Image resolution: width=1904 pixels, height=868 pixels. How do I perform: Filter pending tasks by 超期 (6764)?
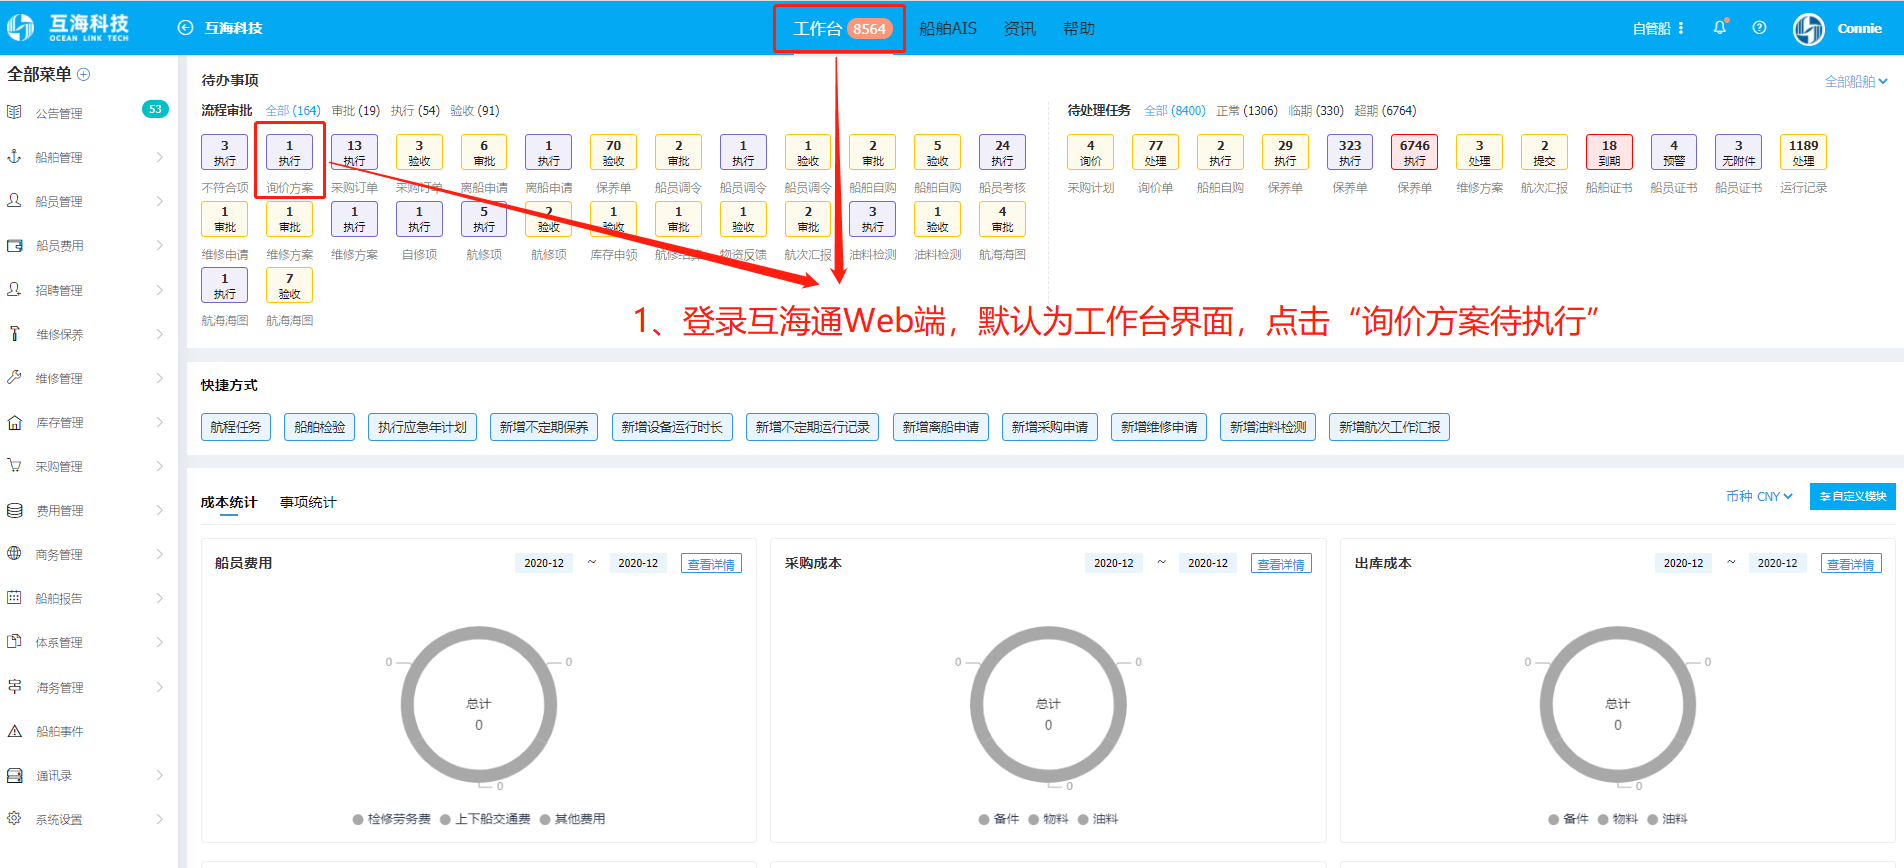1385,111
